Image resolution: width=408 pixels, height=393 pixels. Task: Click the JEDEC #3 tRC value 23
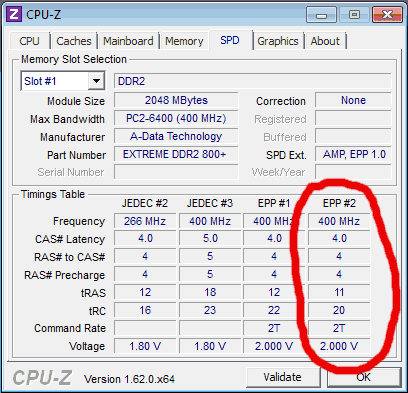click(210, 310)
